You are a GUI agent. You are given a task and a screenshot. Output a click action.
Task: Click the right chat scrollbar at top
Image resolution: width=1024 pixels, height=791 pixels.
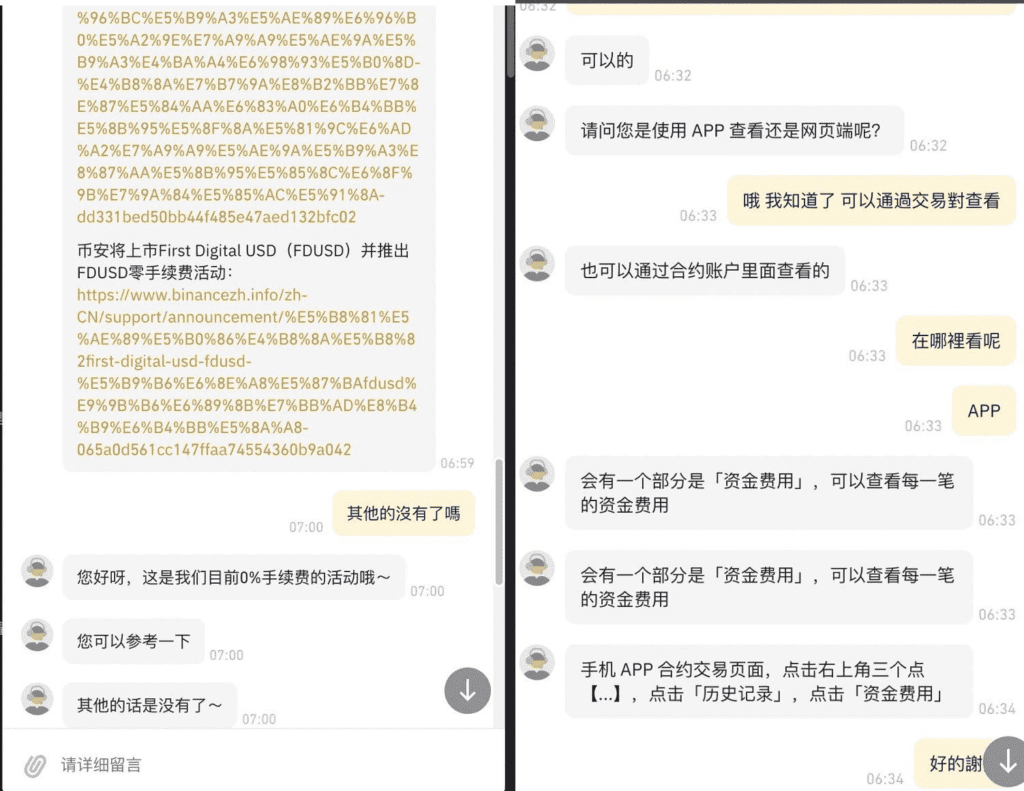point(511,40)
